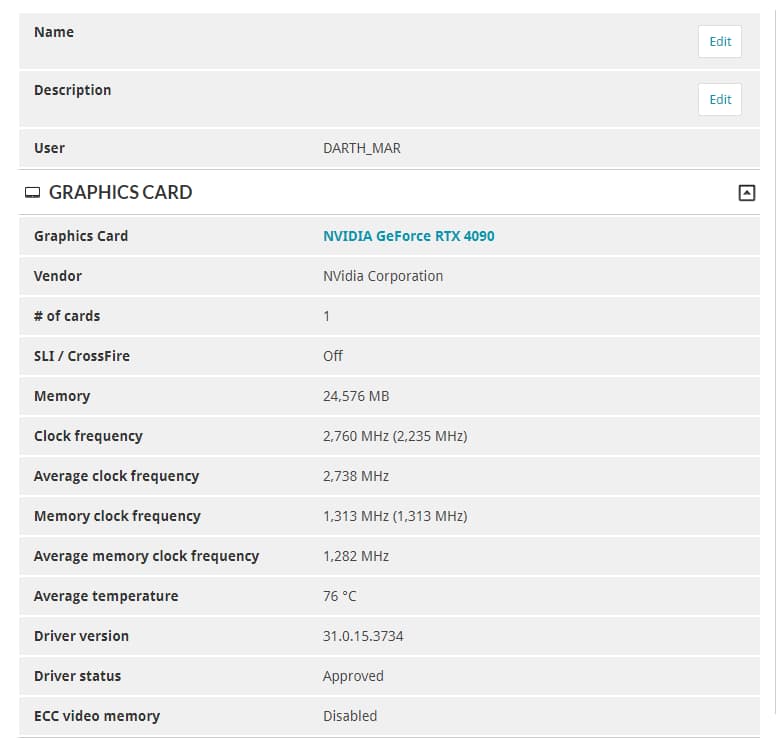Click the # of cards label
The height and width of the screenshot is (742, 776).
(67, 316)
